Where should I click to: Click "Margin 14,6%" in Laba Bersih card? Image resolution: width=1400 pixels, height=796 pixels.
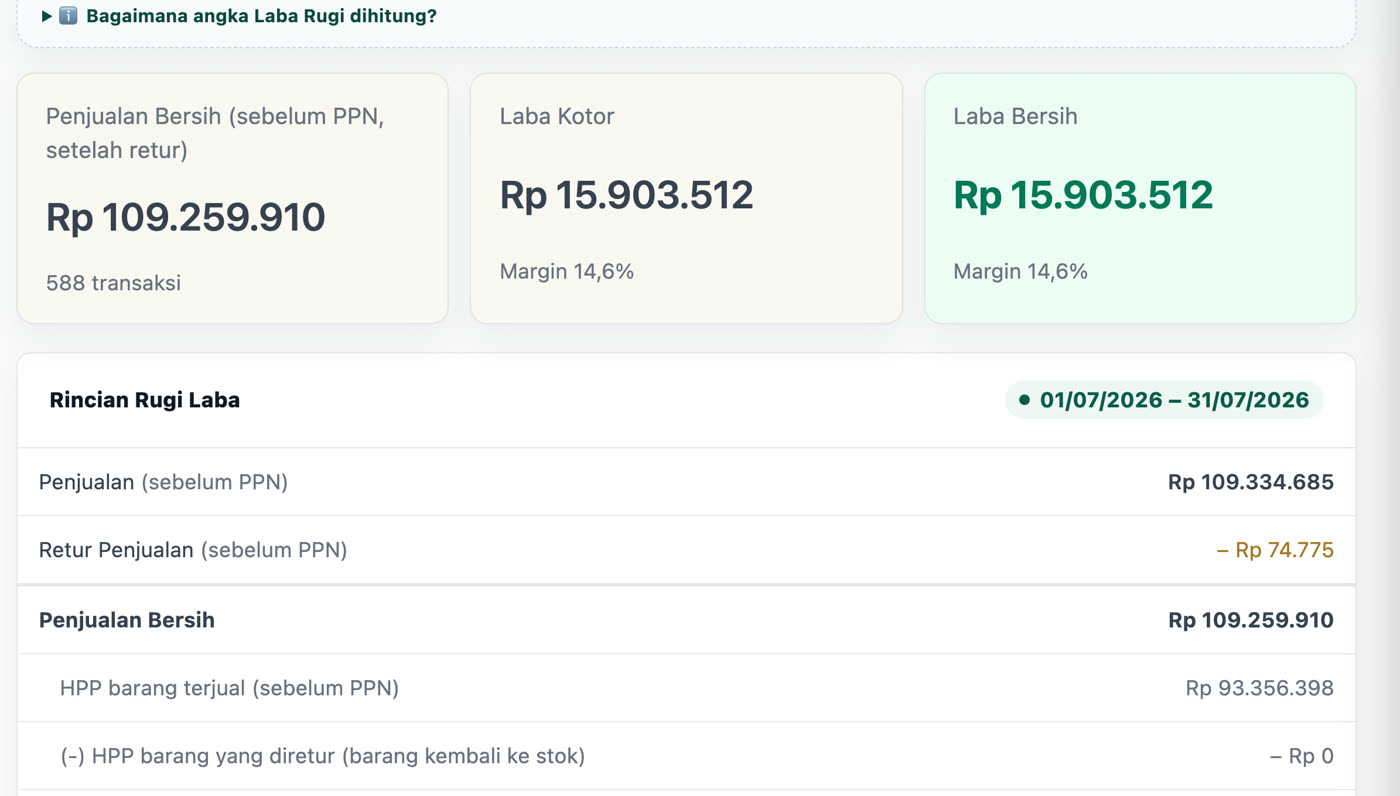pyautogui.click(x=1020, y=271)
